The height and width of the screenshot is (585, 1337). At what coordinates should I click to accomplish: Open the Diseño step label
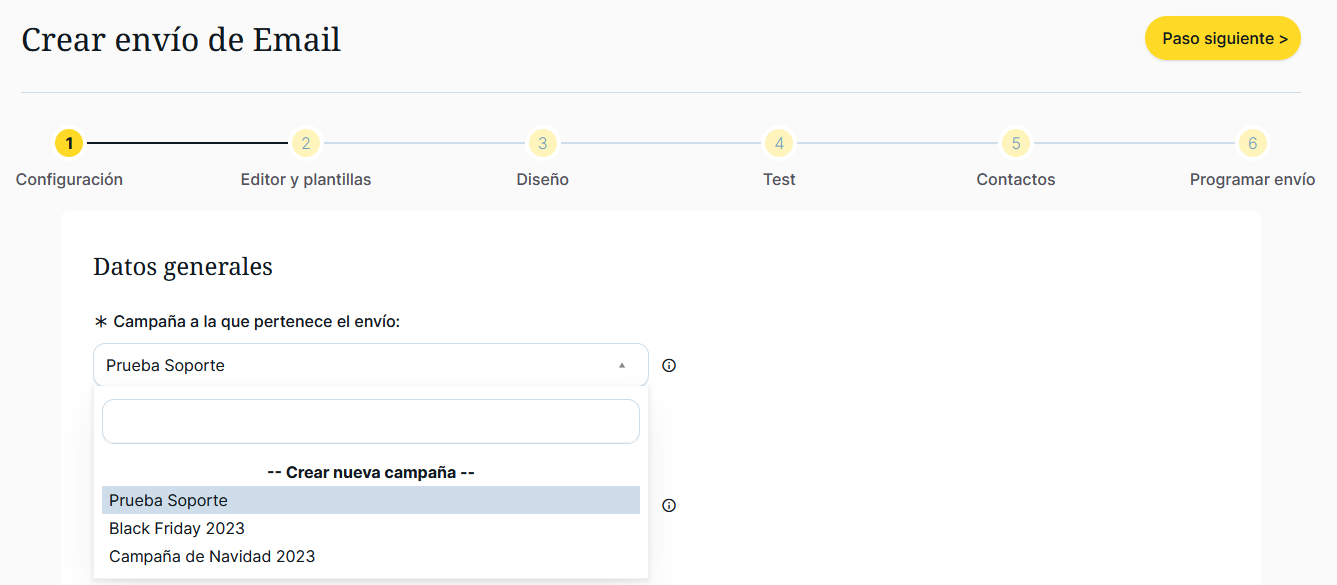542,180
